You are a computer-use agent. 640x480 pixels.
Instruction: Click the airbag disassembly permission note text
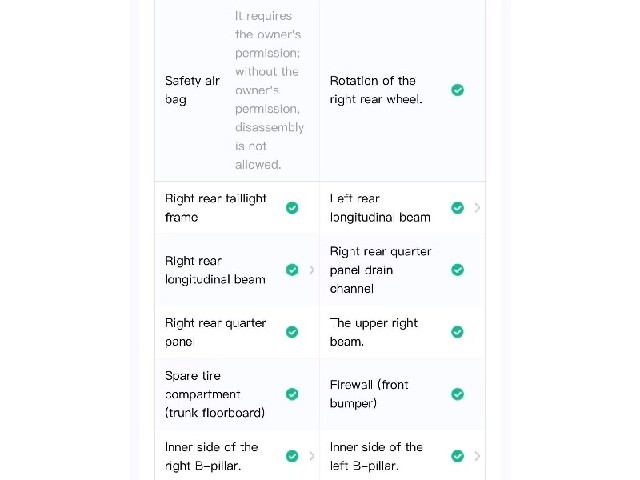point(269,90)
